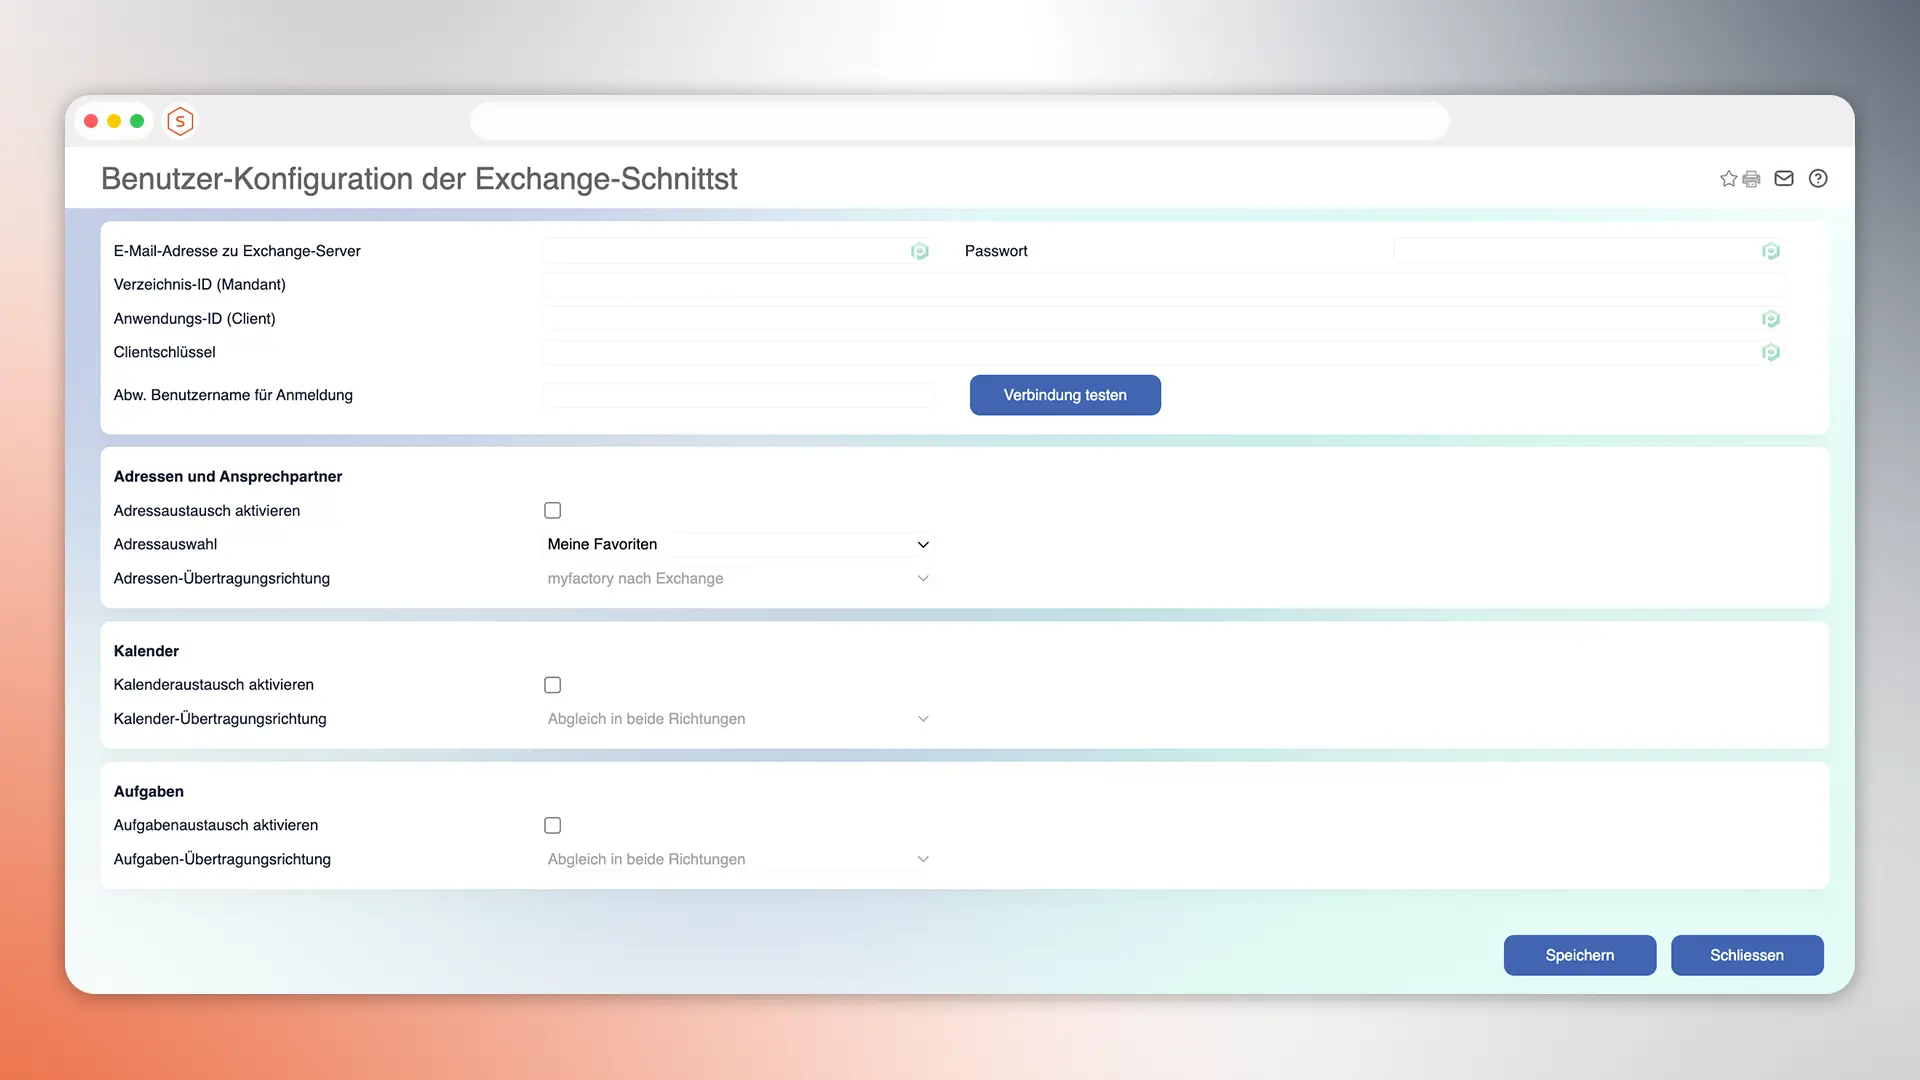The height and width of the screenshot is (1080, 1920).
Task: Click the green hexagon icon beside Anwendungs-ID field
Action: tap(1771, 318)
